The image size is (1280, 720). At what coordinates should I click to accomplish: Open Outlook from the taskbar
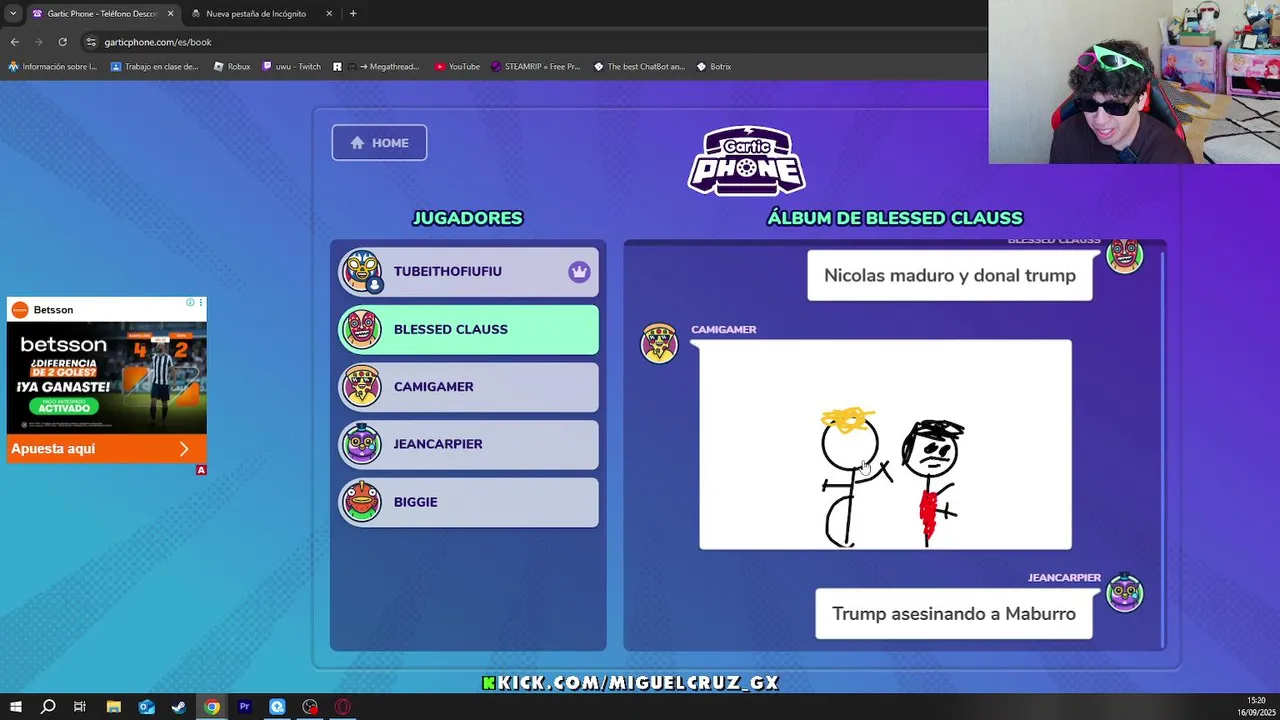point(146,707)
